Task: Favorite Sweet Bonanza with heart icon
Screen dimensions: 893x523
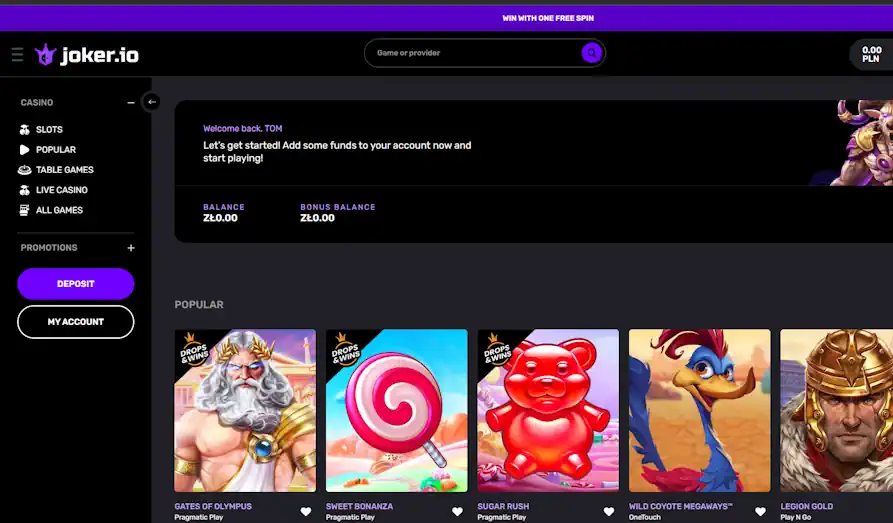Action: coord(457,511)
